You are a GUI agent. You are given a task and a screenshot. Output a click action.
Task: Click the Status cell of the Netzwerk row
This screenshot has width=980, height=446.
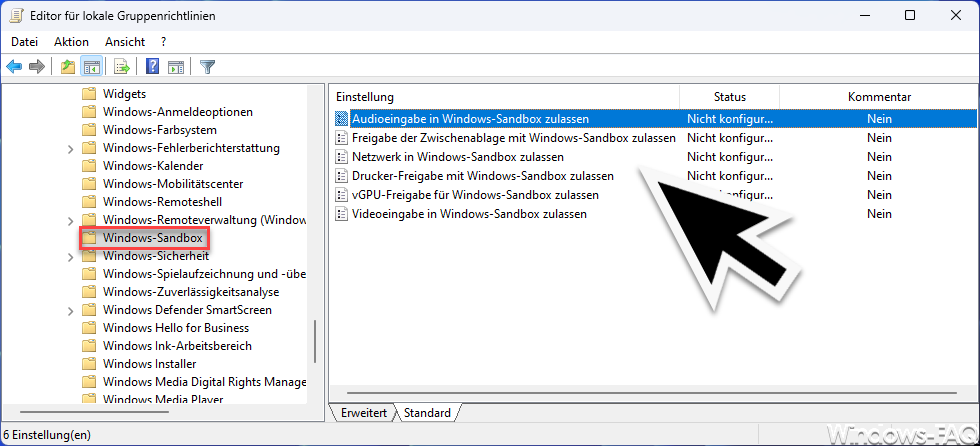(x=730, y=157)
